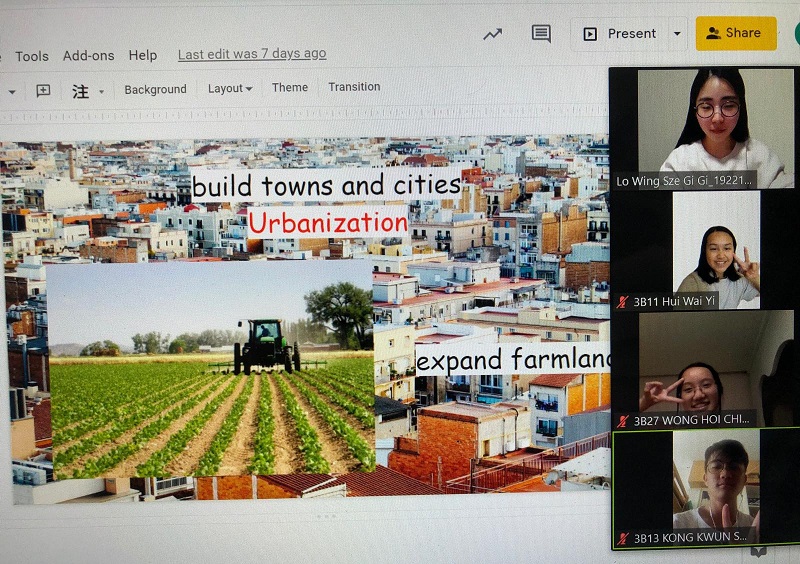
Task: Click the add comment toolbar icon
Action: (x=43, y=90)
